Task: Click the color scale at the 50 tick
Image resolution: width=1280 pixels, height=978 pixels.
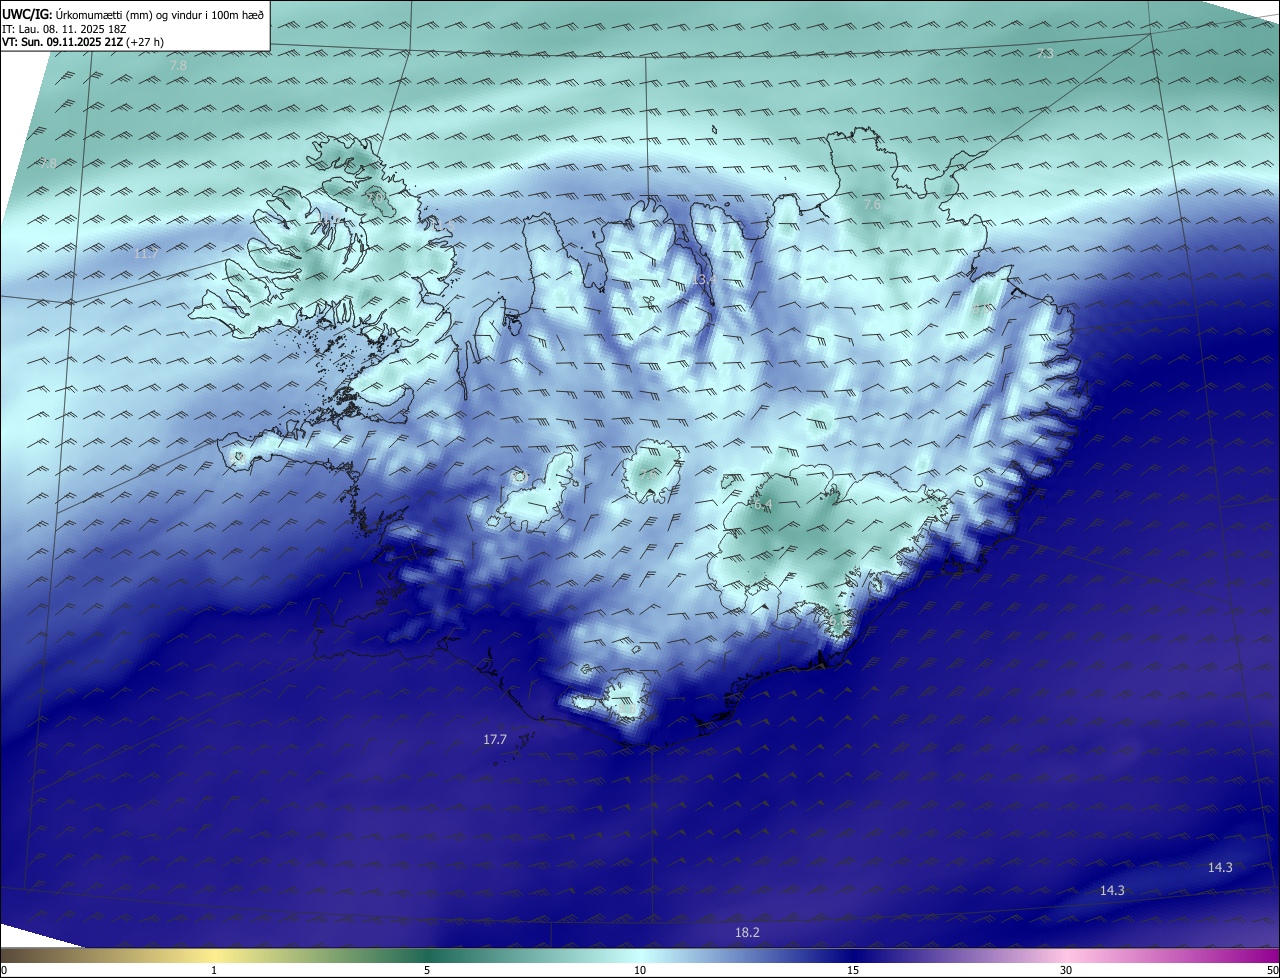Action: click(1272, 970)
